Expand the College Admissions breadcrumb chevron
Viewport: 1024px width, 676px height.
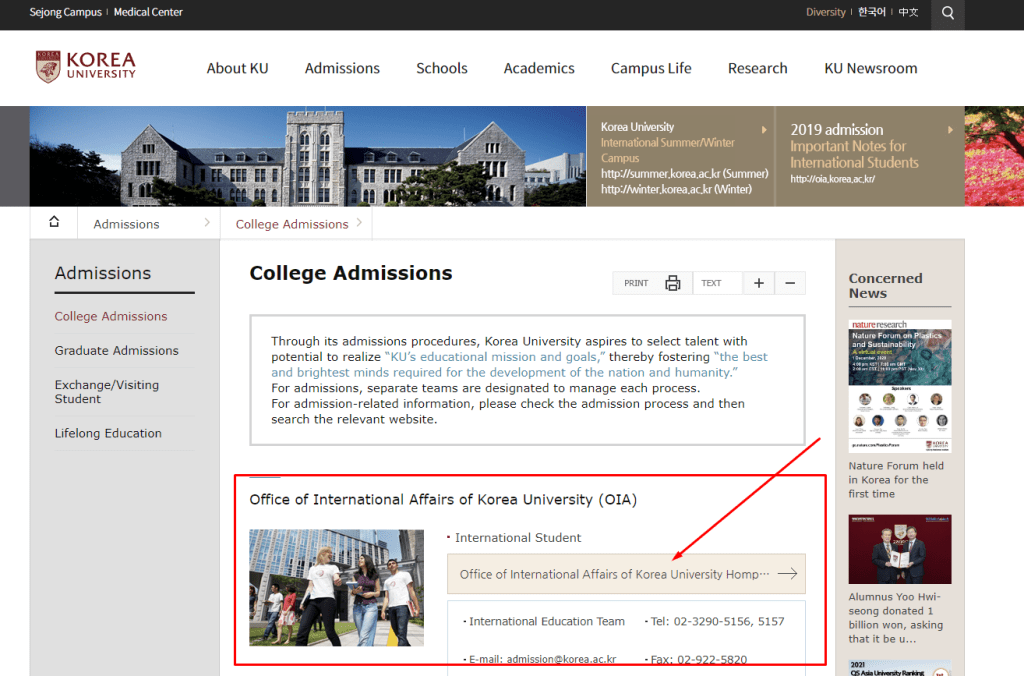pyautogui.click(x=359, y=223)
